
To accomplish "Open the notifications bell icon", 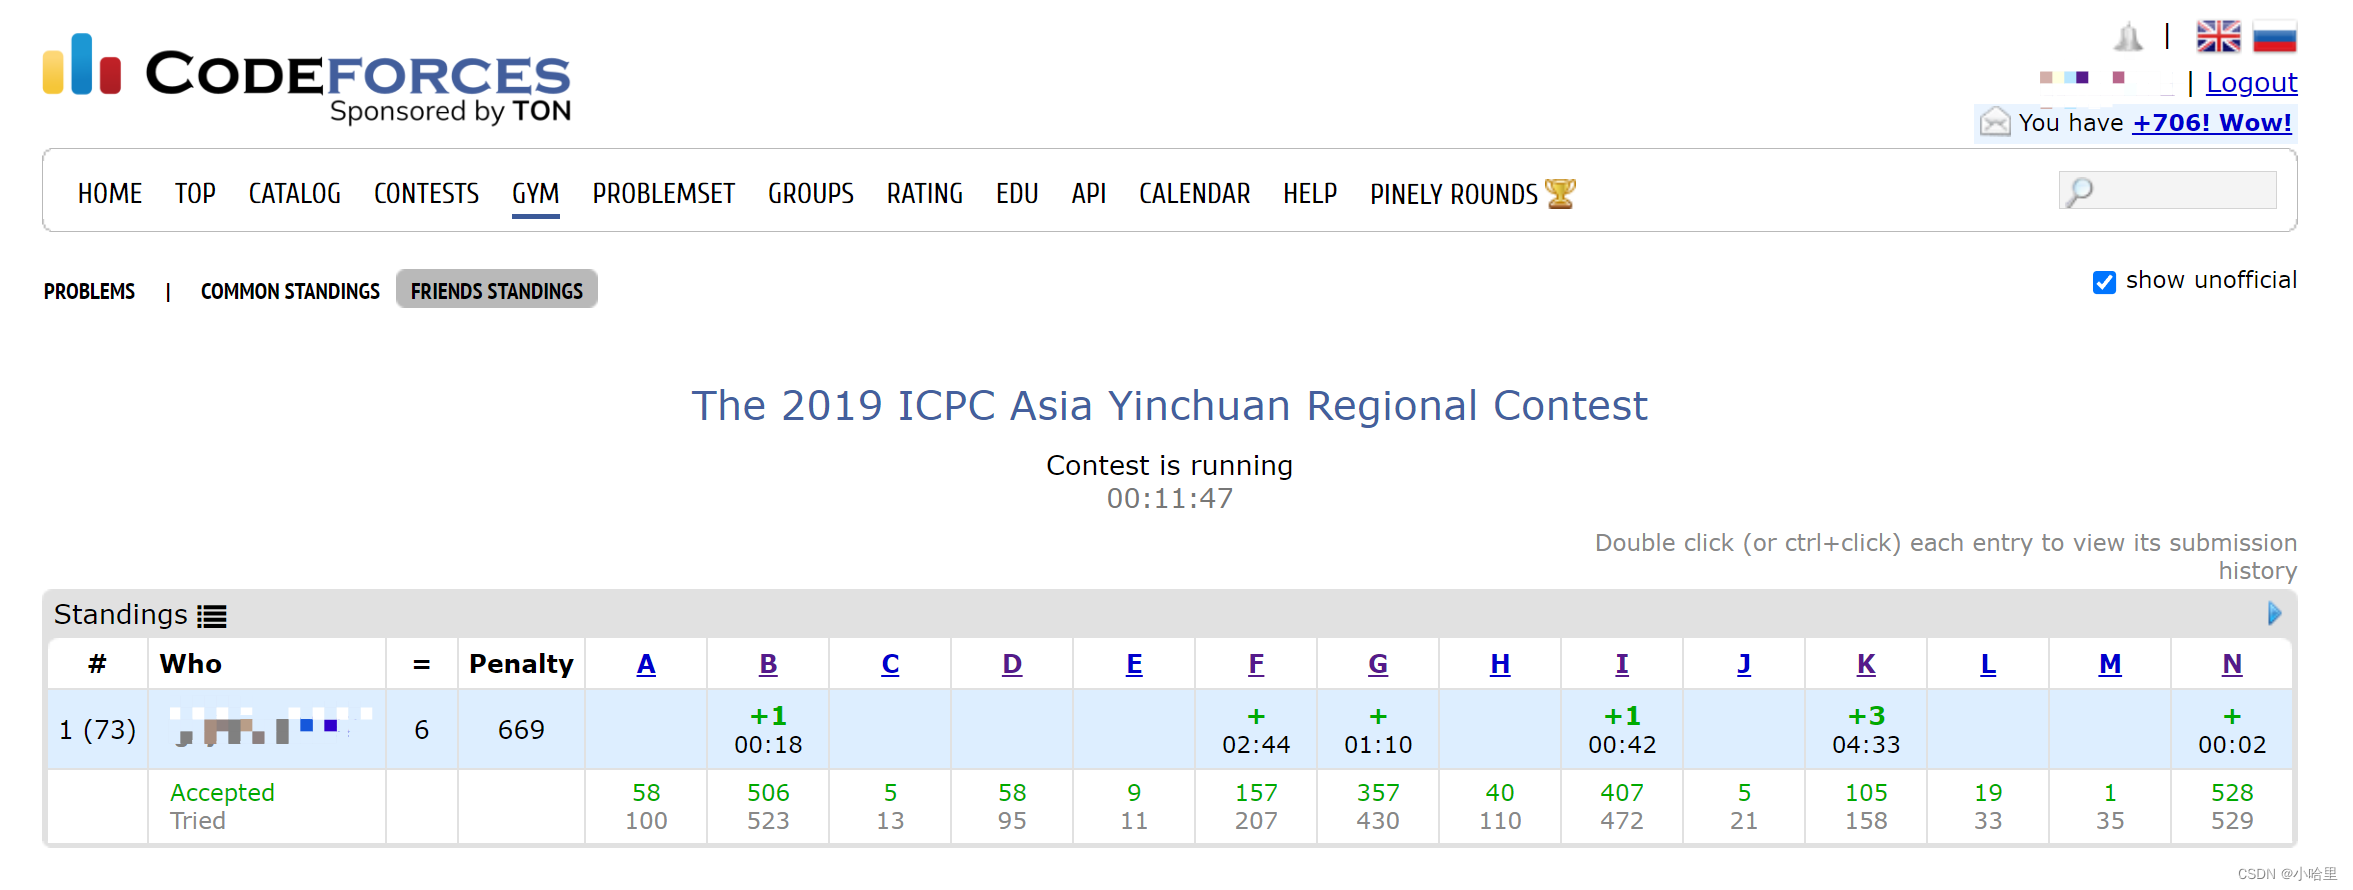I will pyautogui.click(x=2128, y=38).
